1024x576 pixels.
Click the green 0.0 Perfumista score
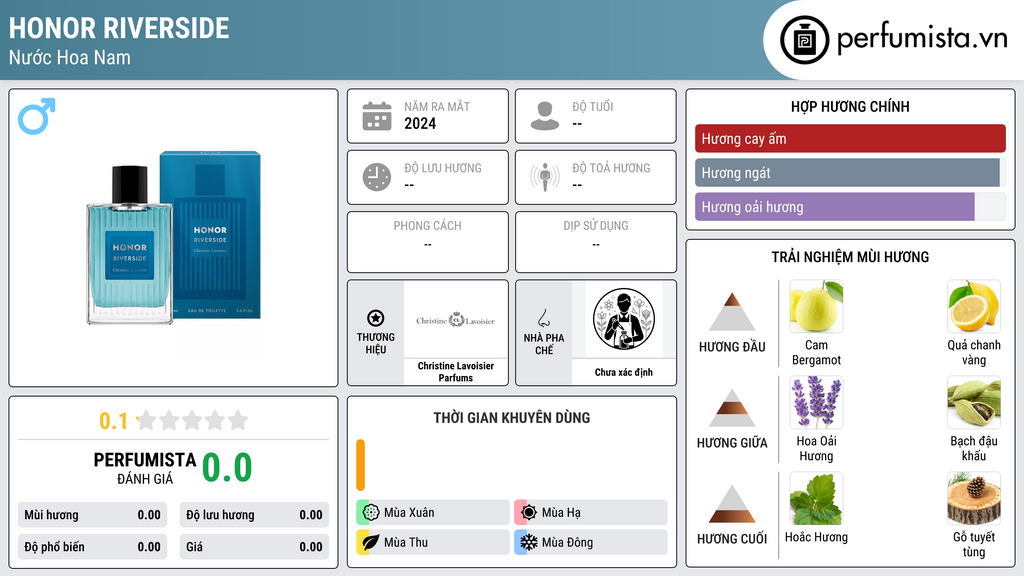pyautogui.click(x=227, y=468)
